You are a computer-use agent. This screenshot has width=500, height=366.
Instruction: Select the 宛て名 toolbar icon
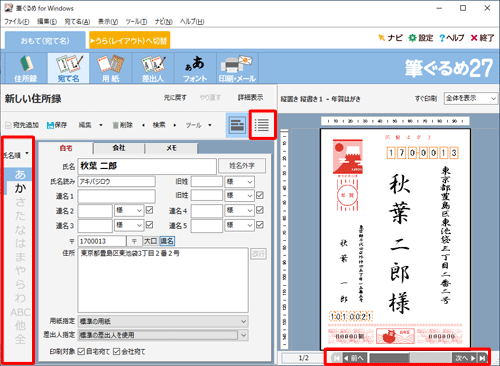click(68, 68)
